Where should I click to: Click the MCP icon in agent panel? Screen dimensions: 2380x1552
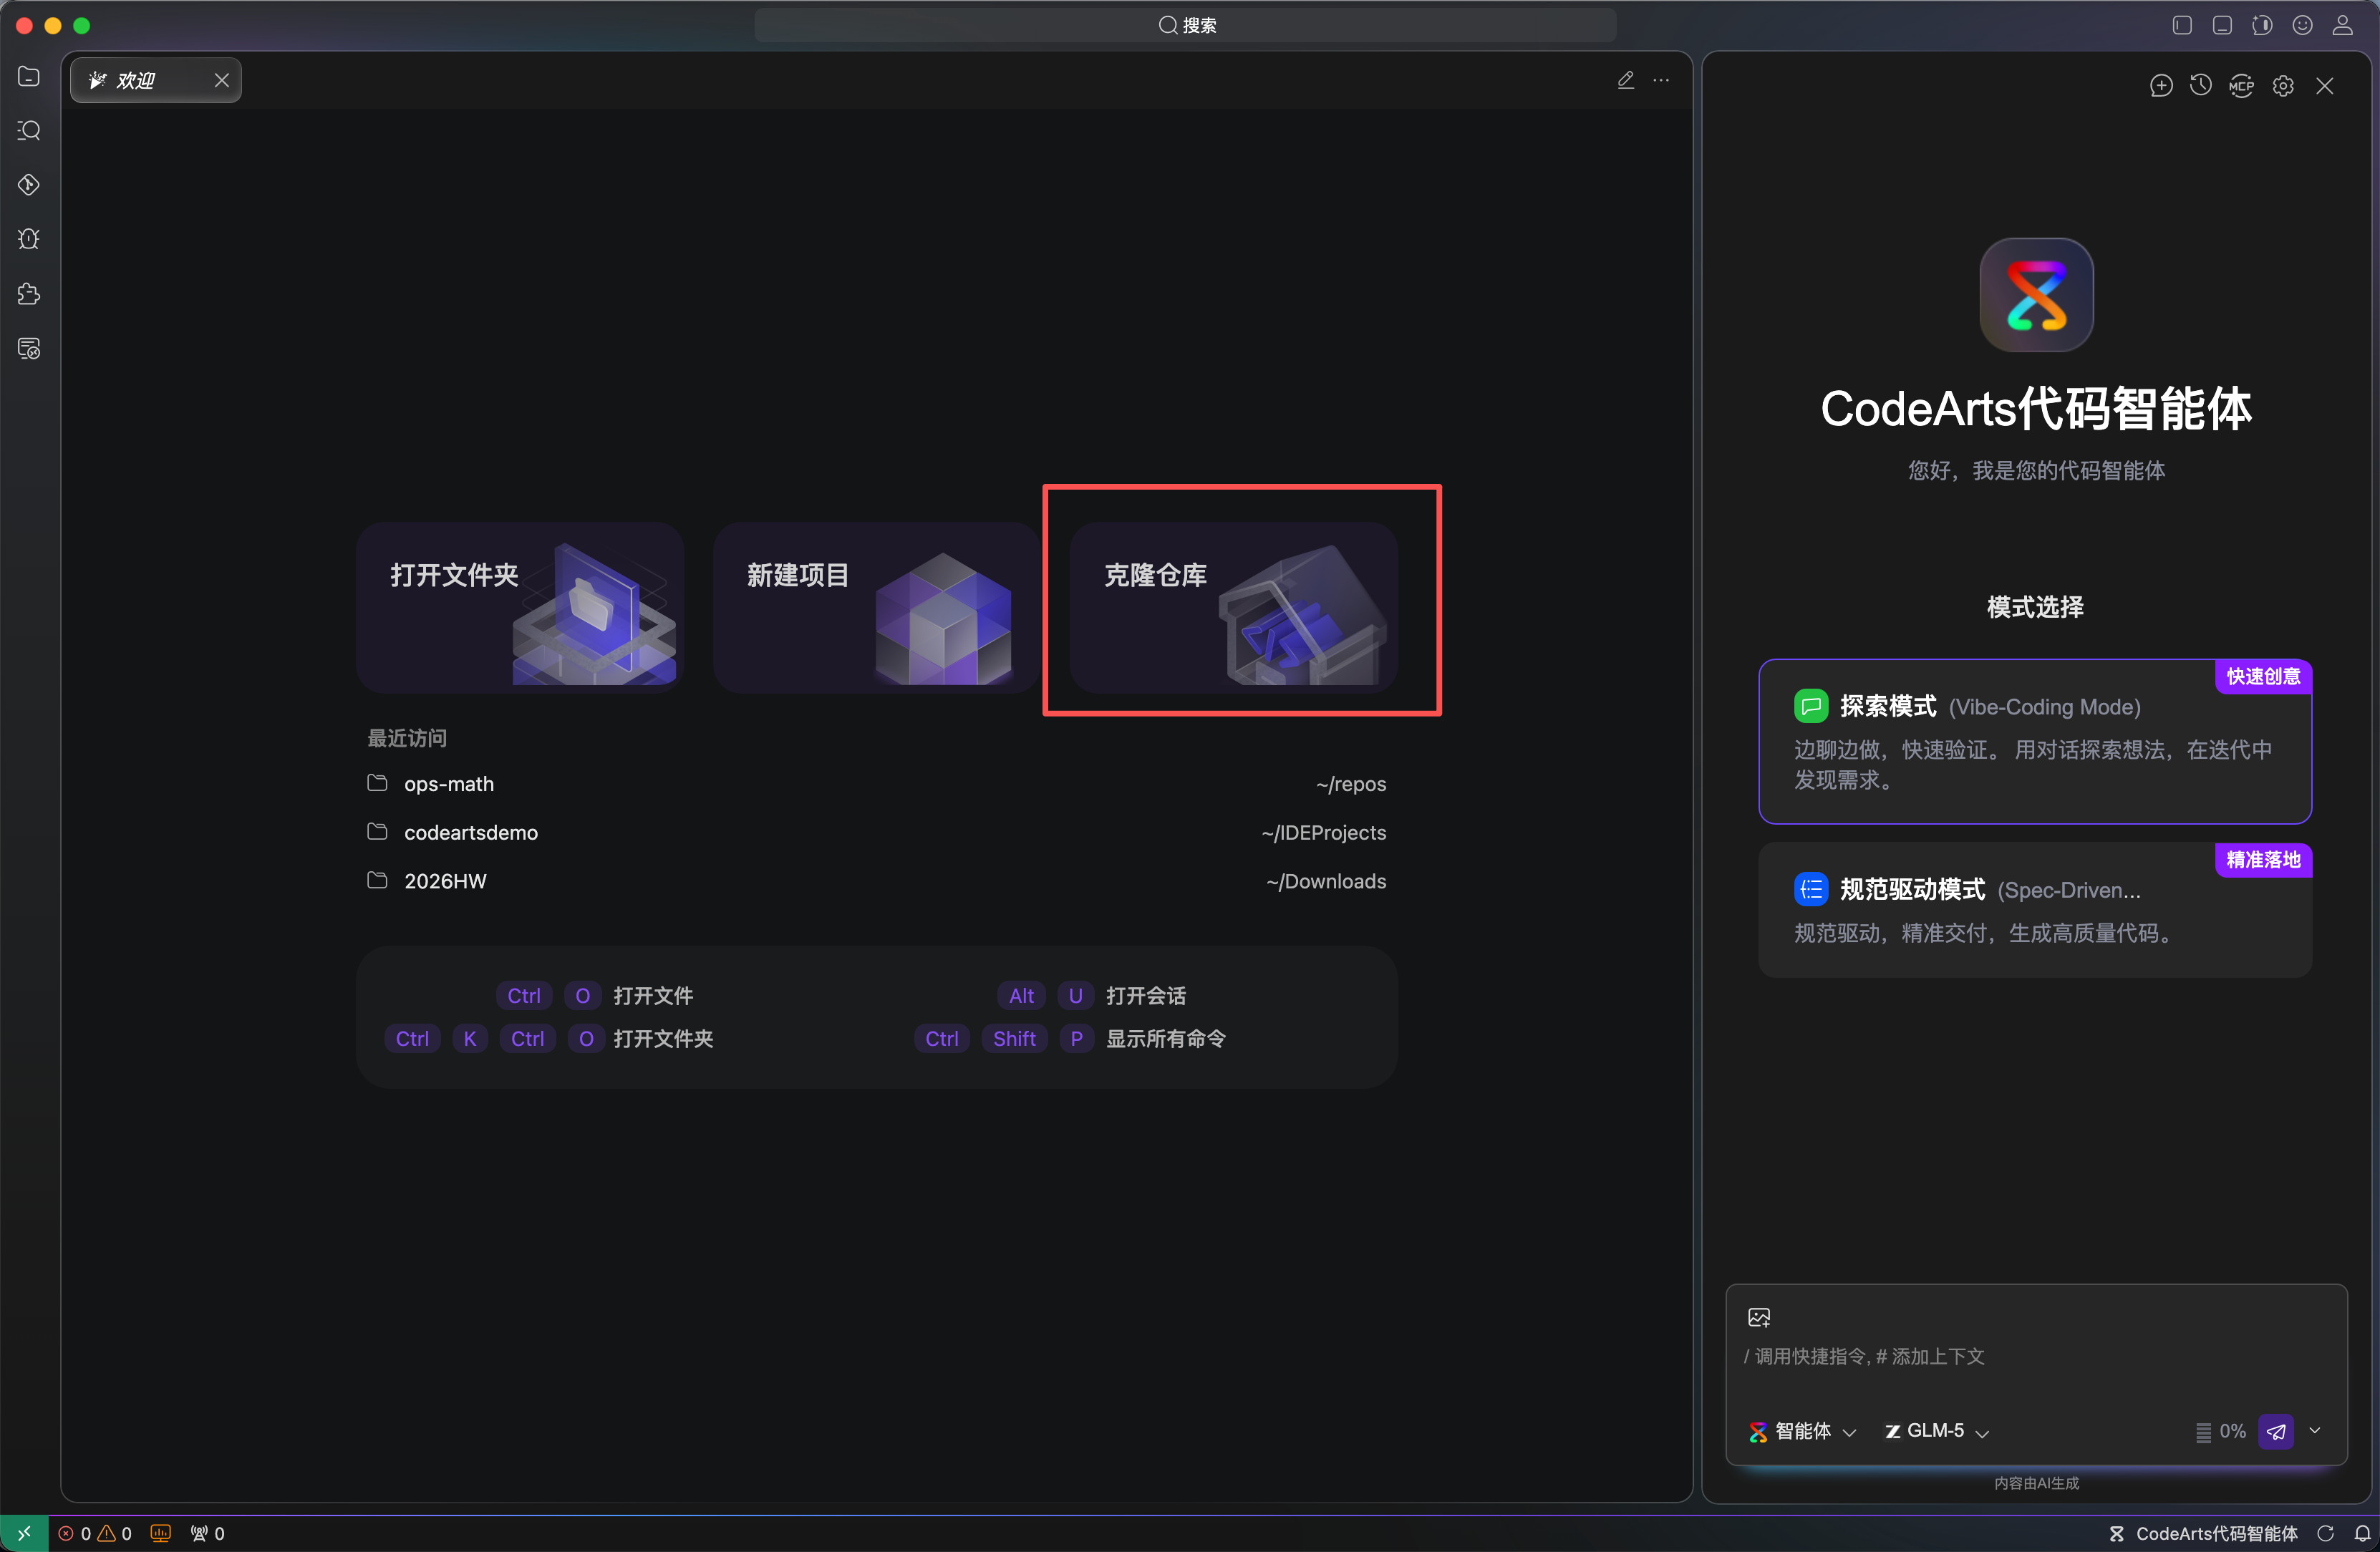(2241, 86)
